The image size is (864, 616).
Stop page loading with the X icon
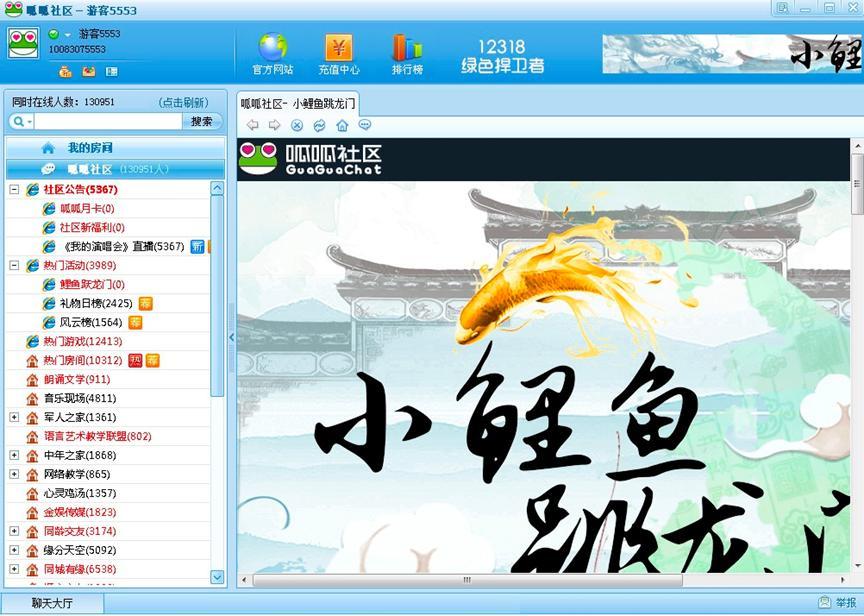296,124
